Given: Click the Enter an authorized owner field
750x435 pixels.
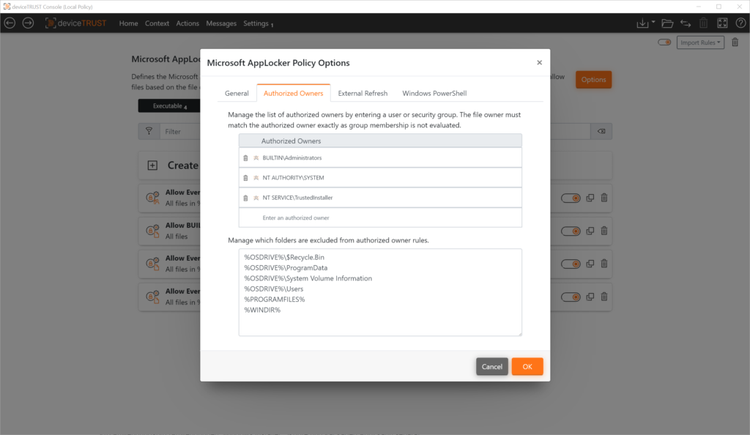Looking at the screenshot, I should coord(380,218).
